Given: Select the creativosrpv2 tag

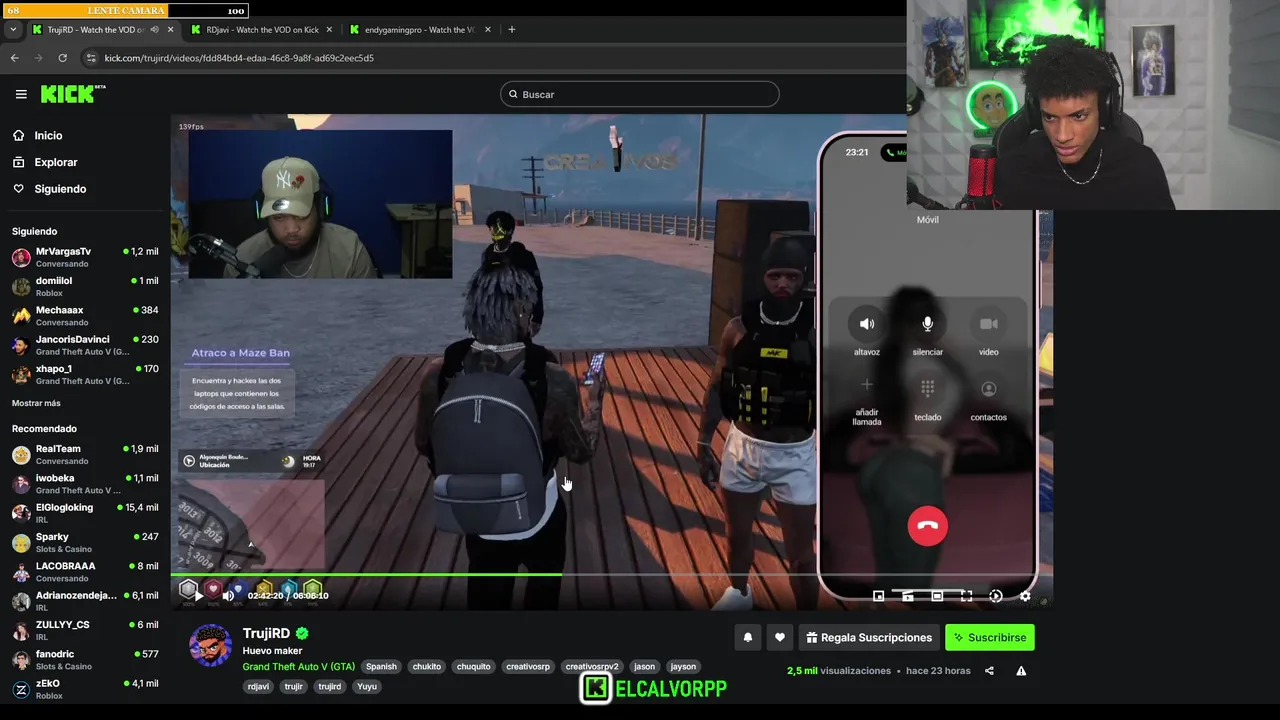Looking at the screenshot, I should (592, 667).
